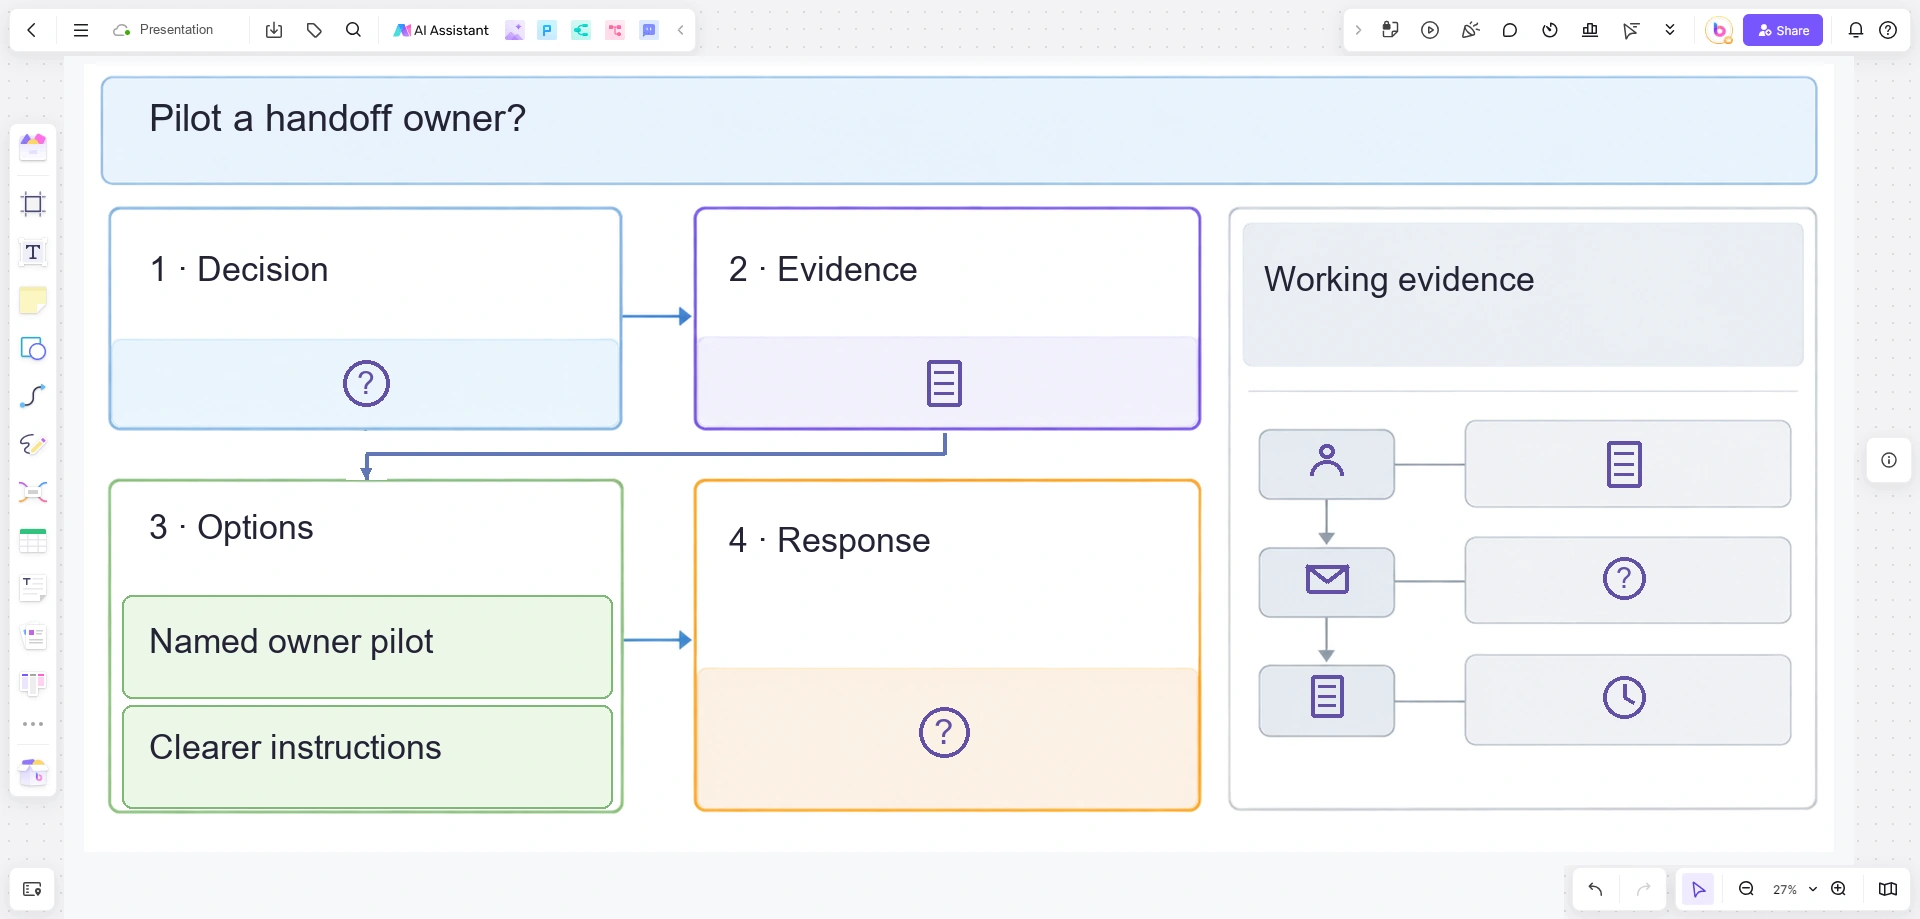Select the Connector line tool
Screen dimensions: 1920x919
(33, 396)
